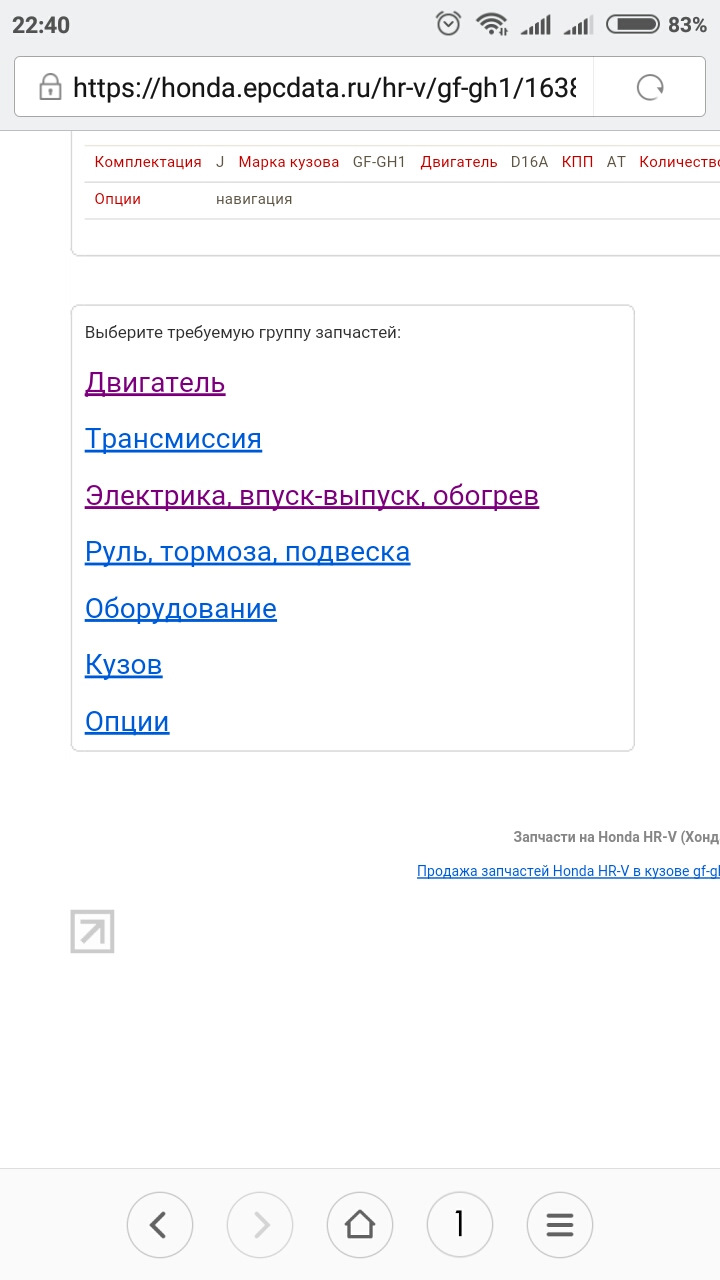Select the Количество label at the row edge
This screenshot has height=1280, width=720.
coord(679,162)
